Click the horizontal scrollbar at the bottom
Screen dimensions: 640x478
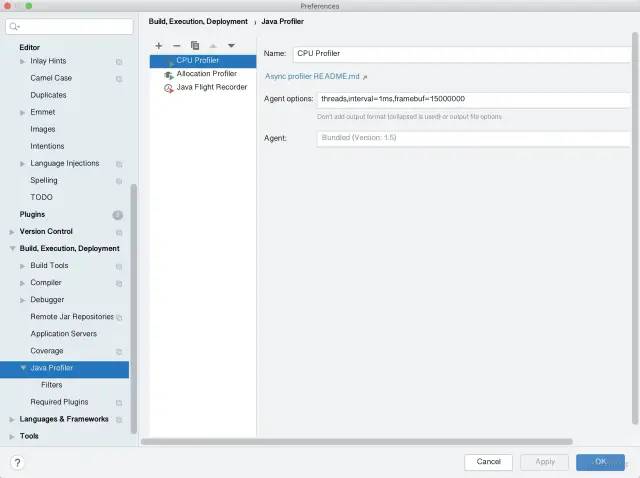tap(357, 442)
